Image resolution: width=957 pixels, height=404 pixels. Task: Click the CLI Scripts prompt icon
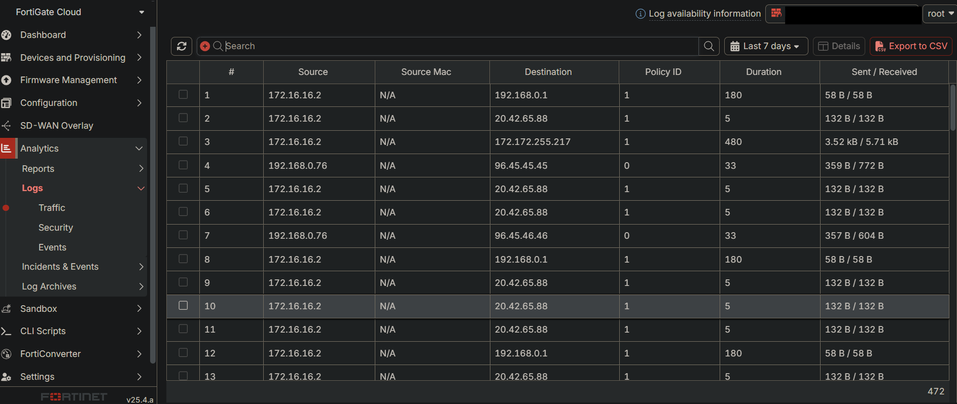point(7,331)
